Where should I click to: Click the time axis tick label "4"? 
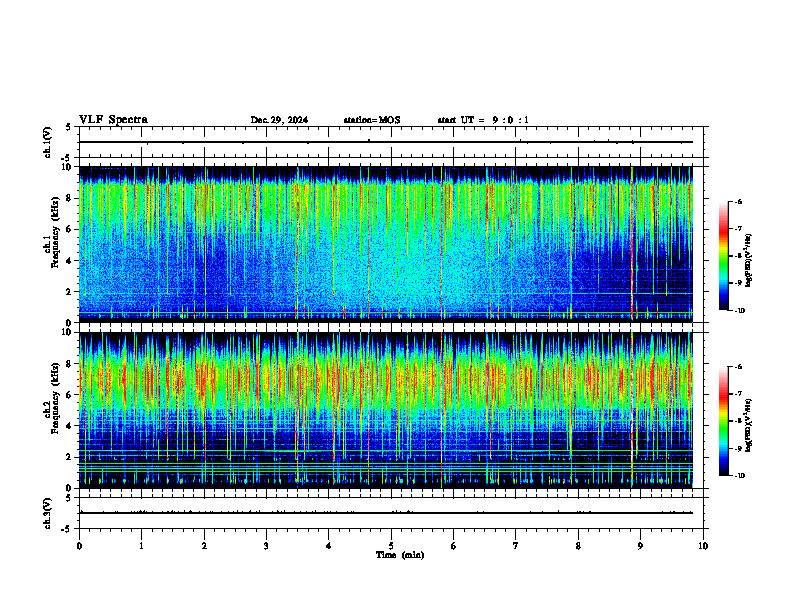coord(329,546)
